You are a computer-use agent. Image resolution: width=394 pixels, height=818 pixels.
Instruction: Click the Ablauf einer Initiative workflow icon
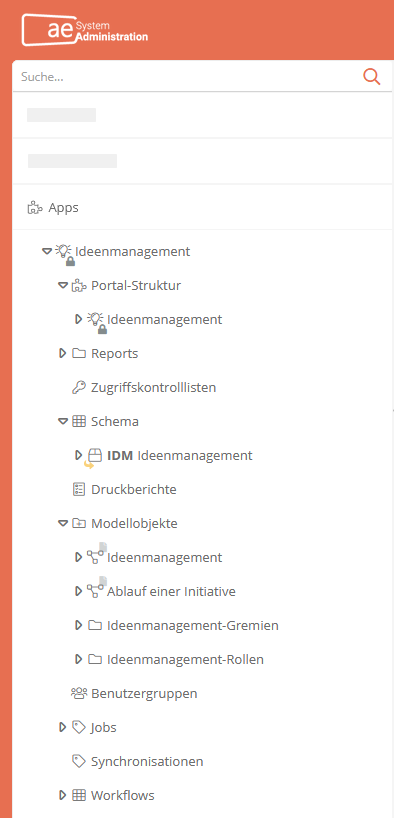96,588
